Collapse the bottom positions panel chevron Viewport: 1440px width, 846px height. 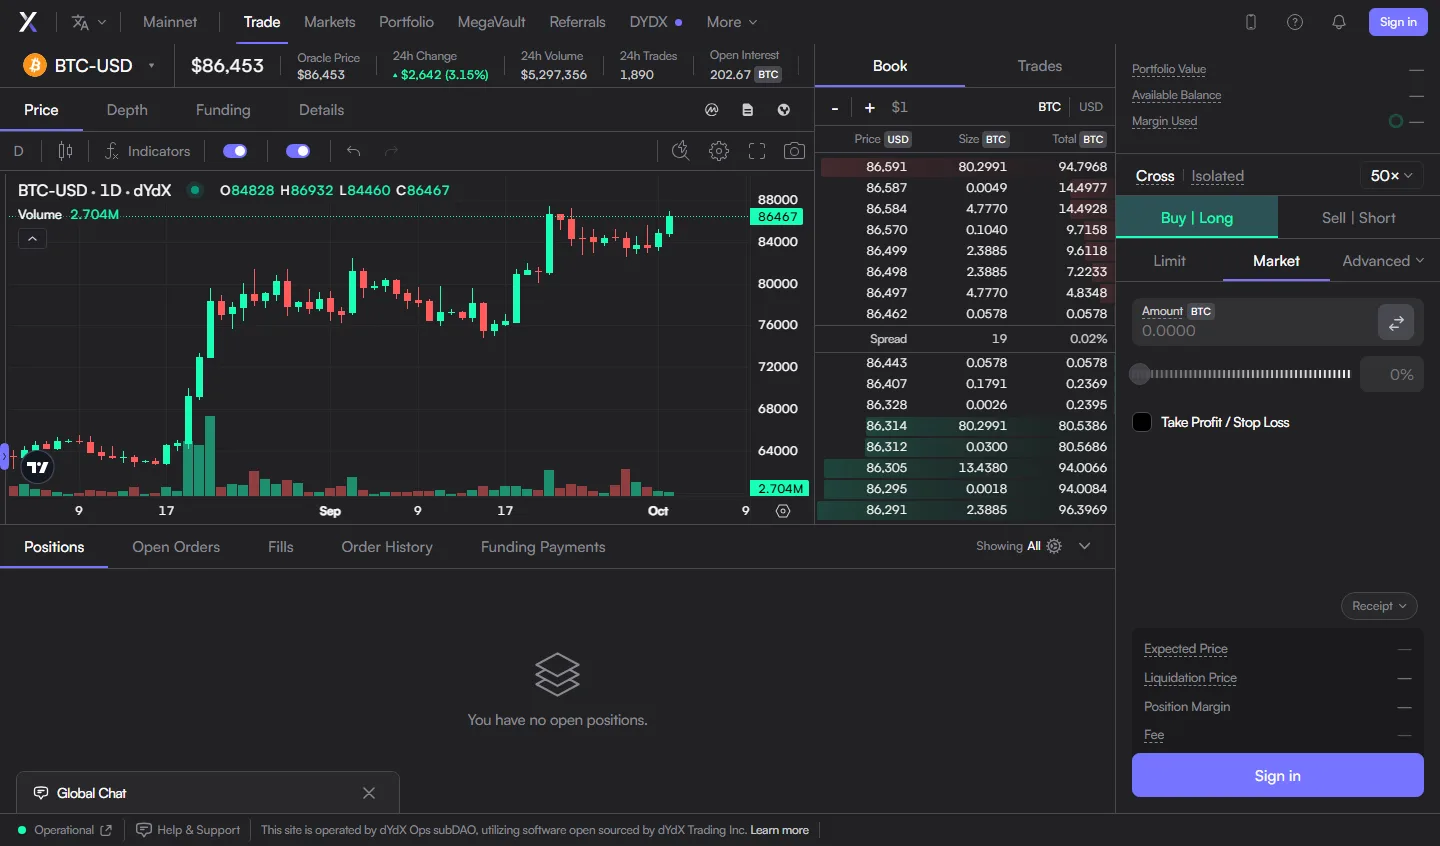(x=1085, y=546)
